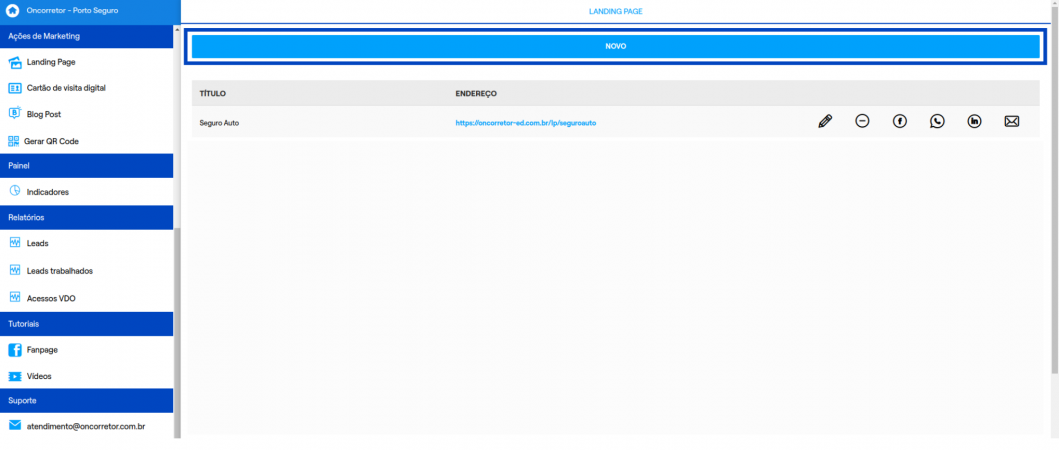Open Indicadores panel
Viewport: 1059px width, 450px height.
pyautogui.click(x=48, y=193)
